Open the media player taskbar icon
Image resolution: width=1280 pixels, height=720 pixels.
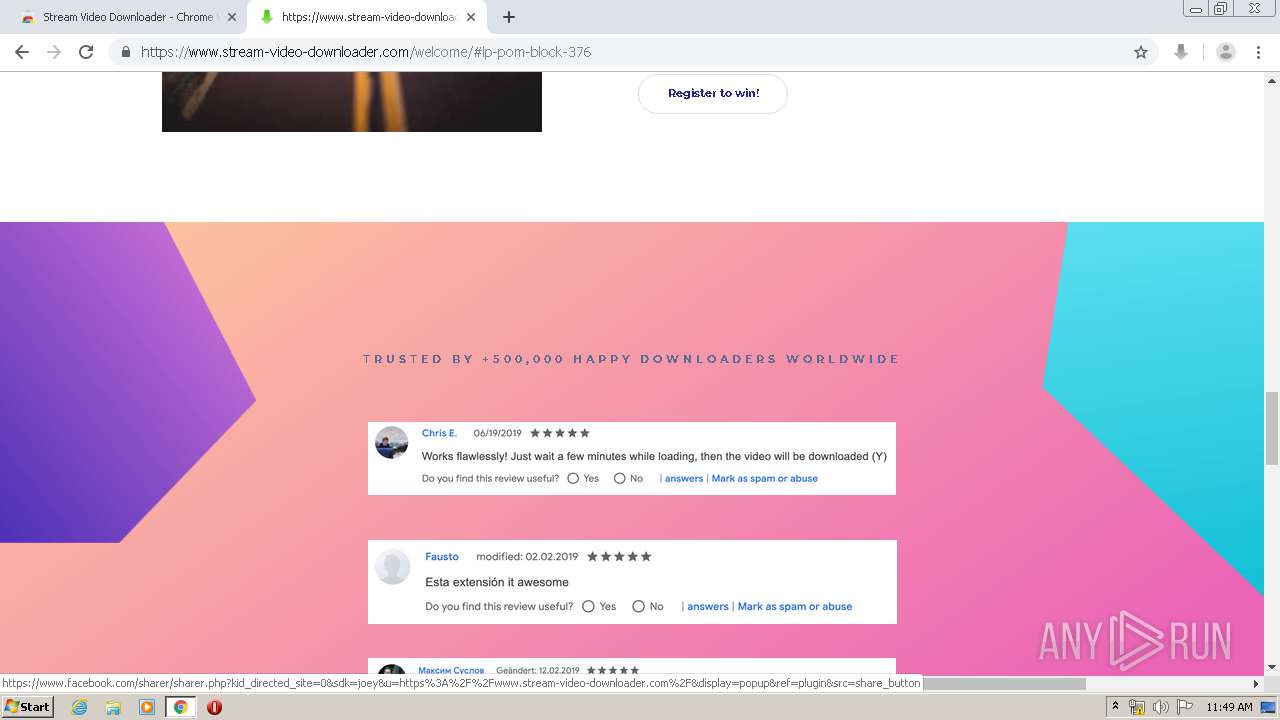[x=147, y=707]
